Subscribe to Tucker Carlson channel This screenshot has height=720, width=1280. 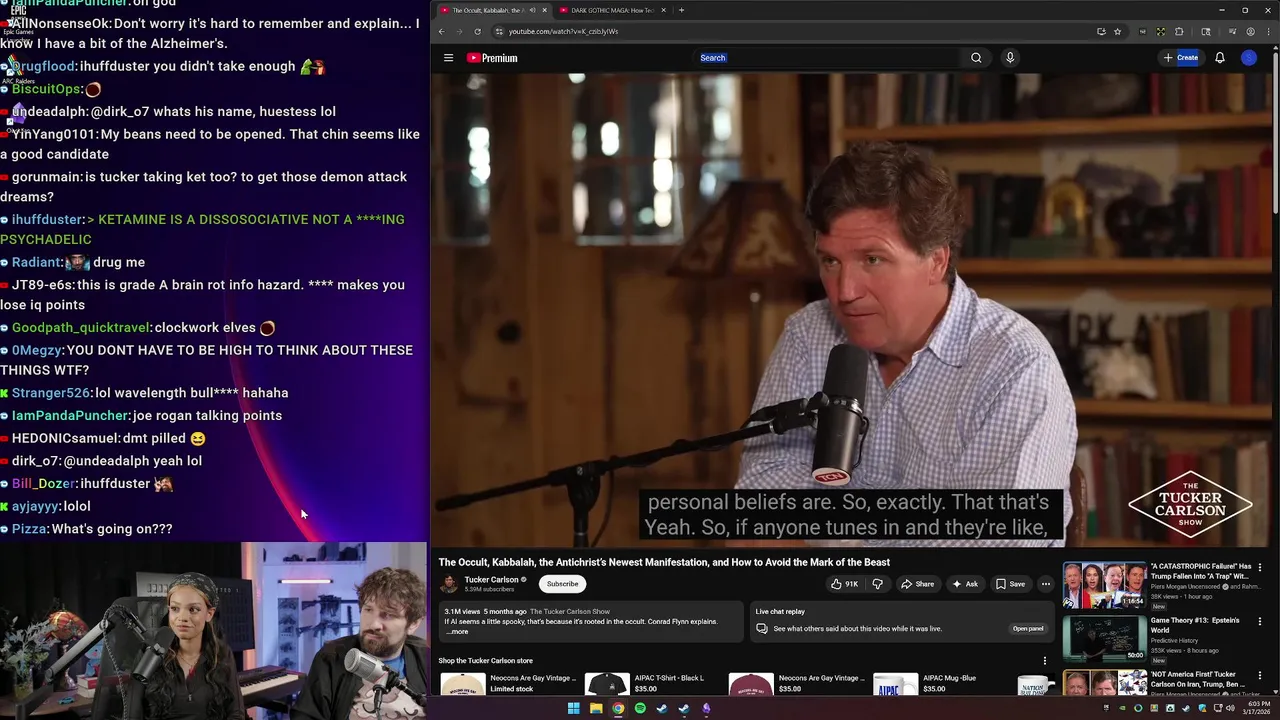point(562,584)
